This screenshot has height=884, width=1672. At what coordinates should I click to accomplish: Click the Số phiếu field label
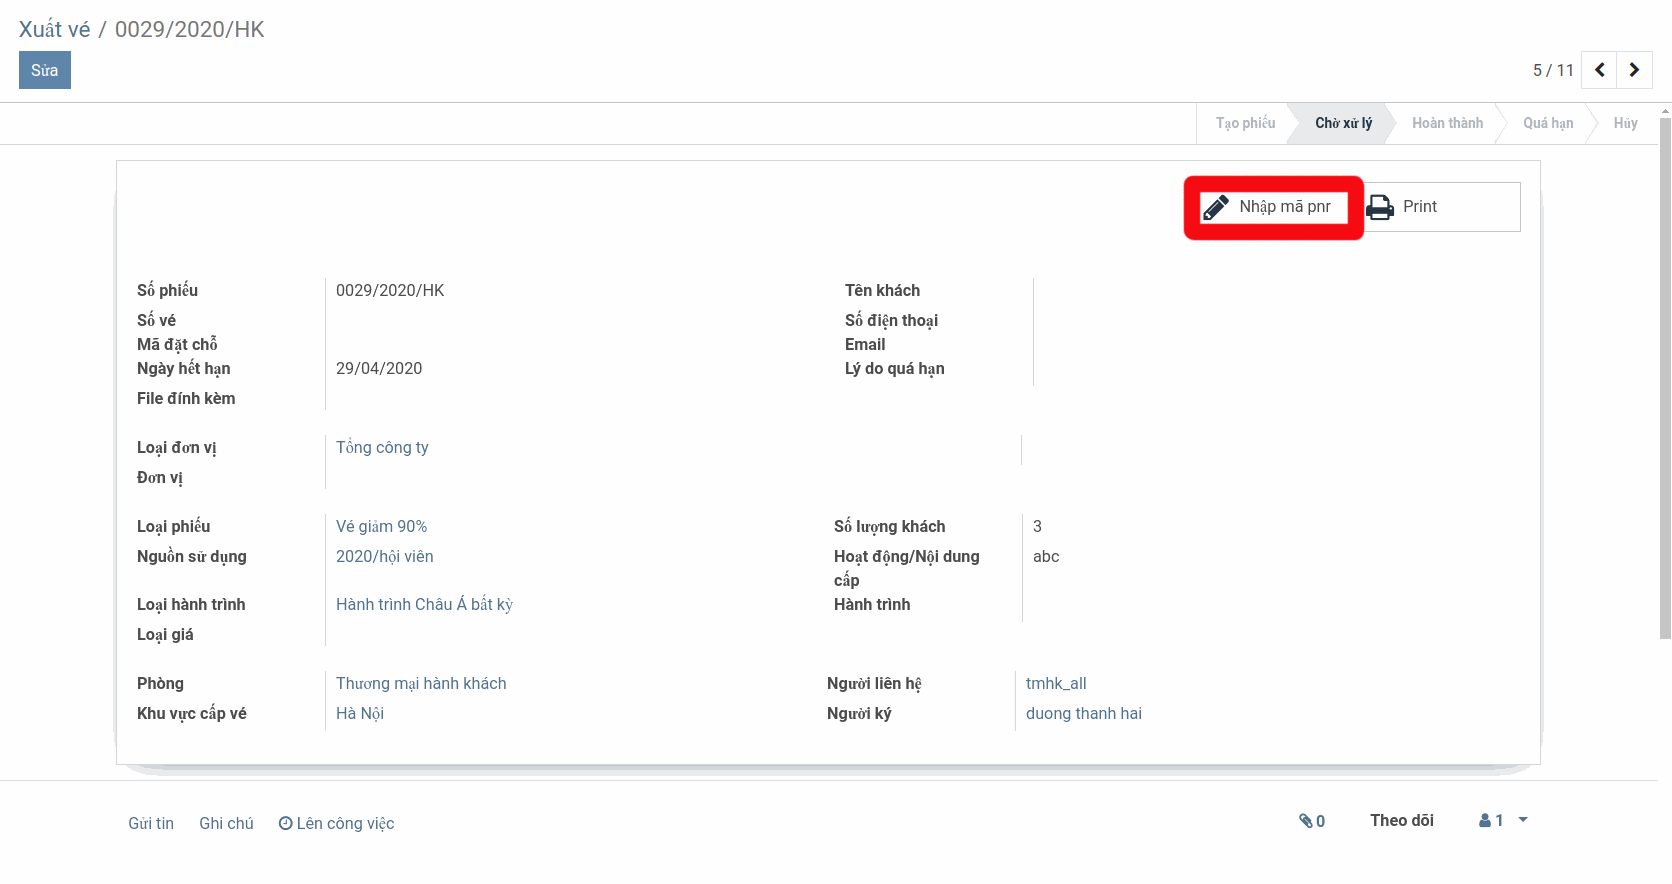pos(167,290)
